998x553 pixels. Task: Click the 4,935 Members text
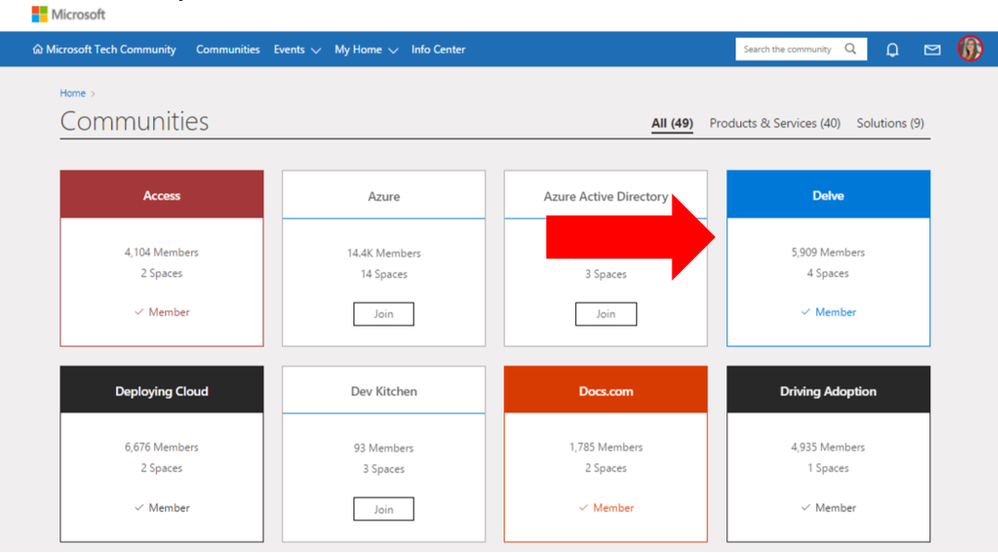[828, 447]
